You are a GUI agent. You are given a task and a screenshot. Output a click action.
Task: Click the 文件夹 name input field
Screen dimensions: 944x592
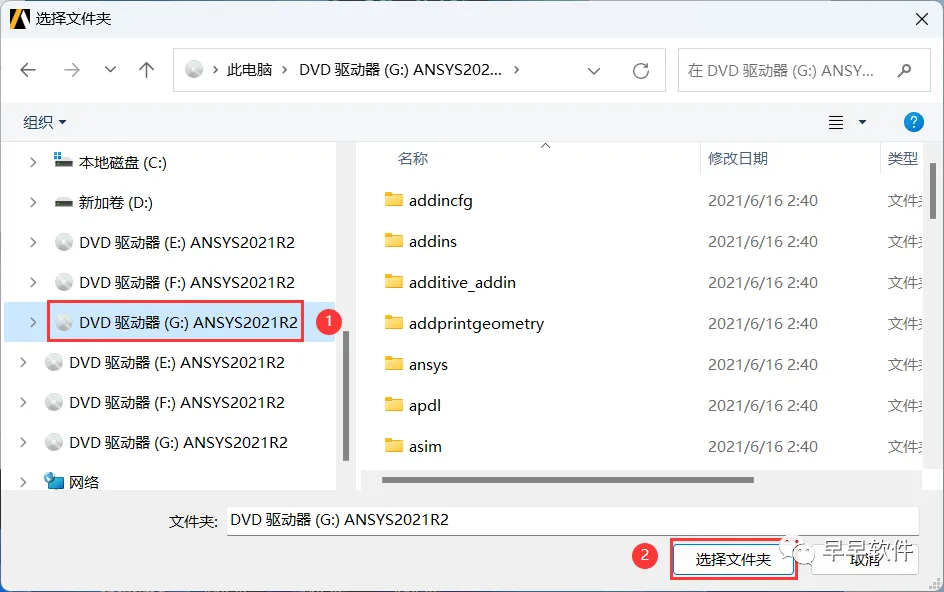(573, 520)
